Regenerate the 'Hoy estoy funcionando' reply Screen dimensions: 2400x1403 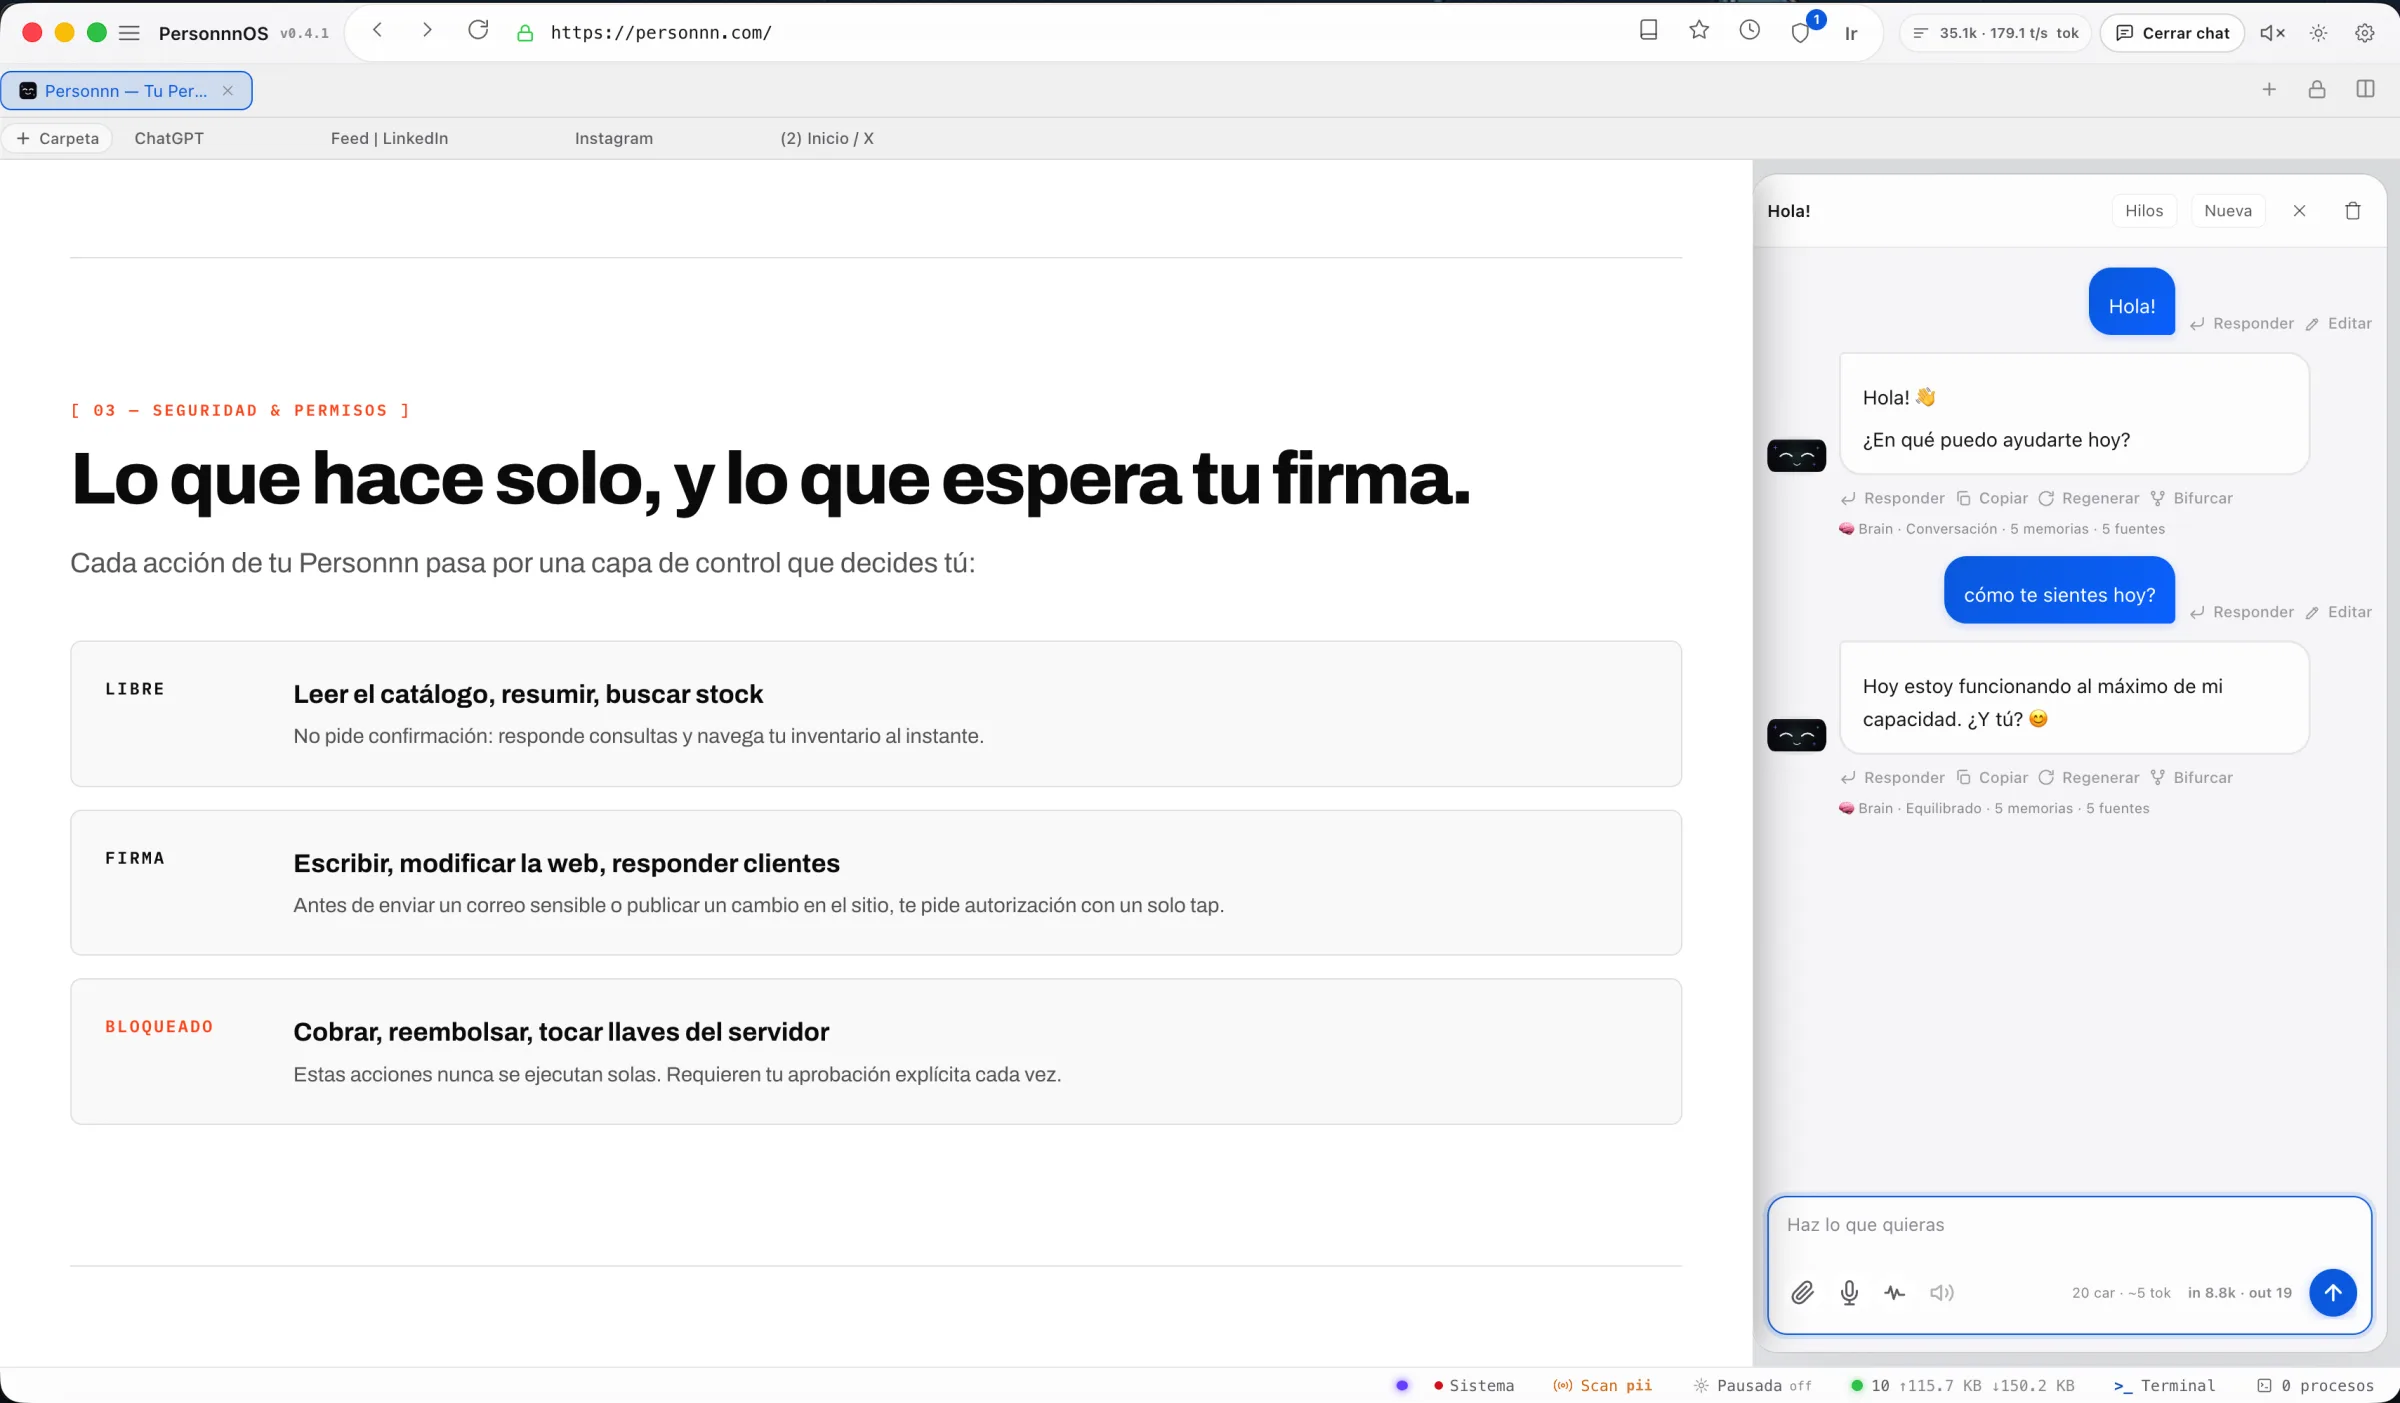tap(2089, 778)
